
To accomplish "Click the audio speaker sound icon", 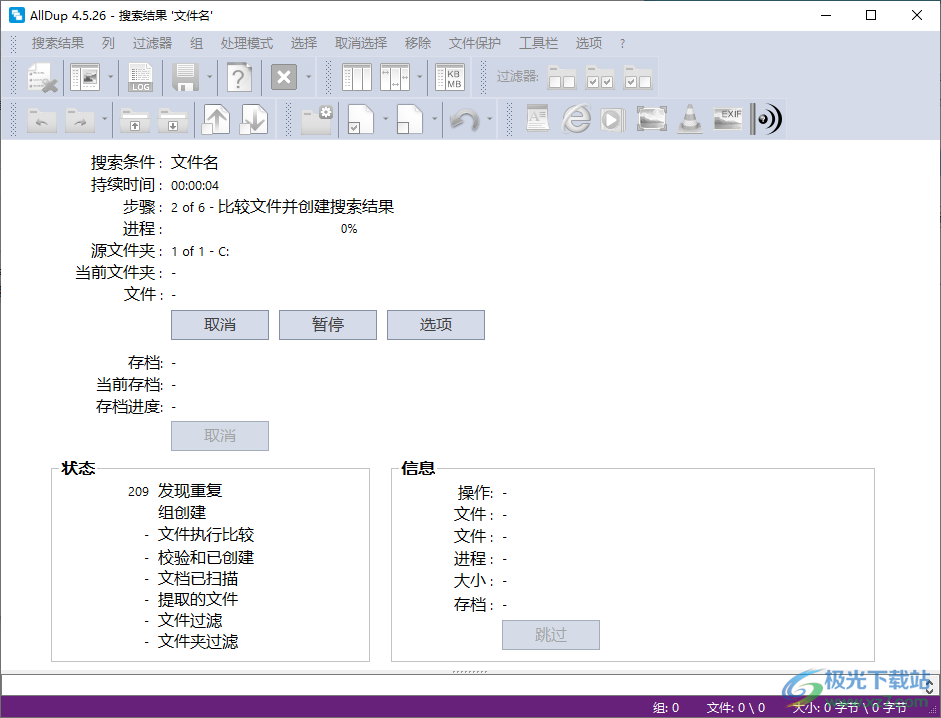I will 767,119.
